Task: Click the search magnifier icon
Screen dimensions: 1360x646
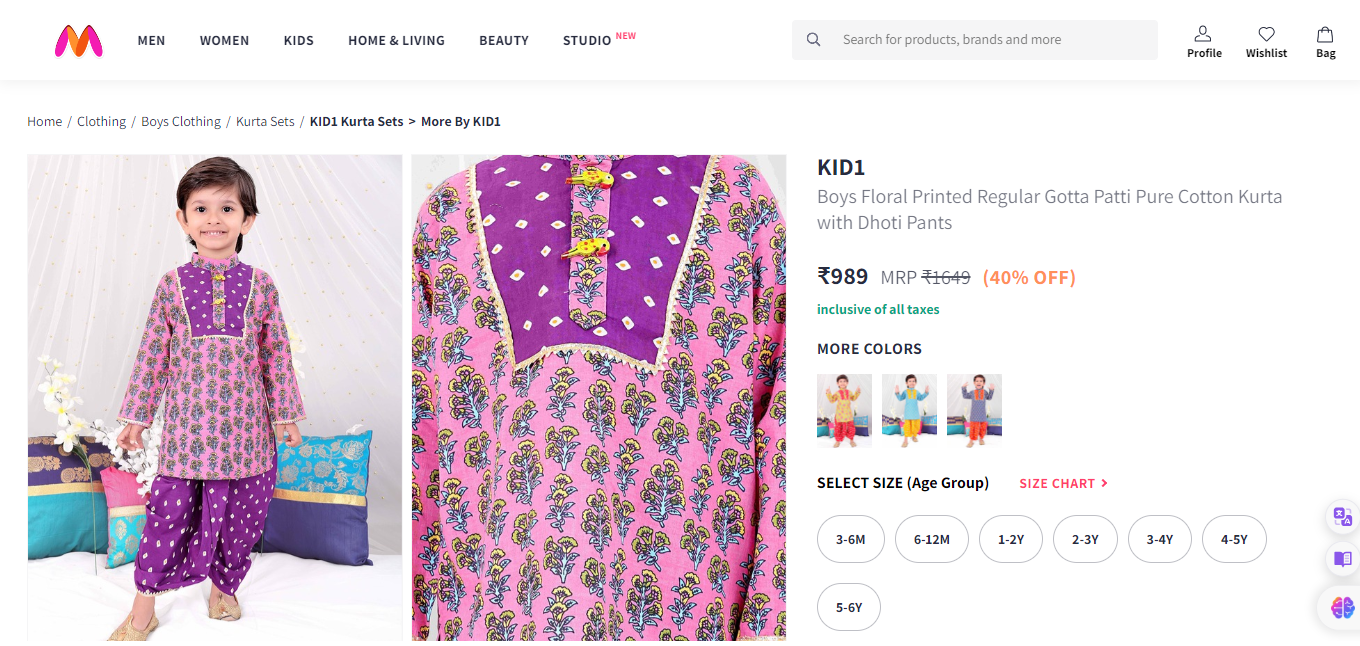Action: pyautogui.click(x=814, y=40)
